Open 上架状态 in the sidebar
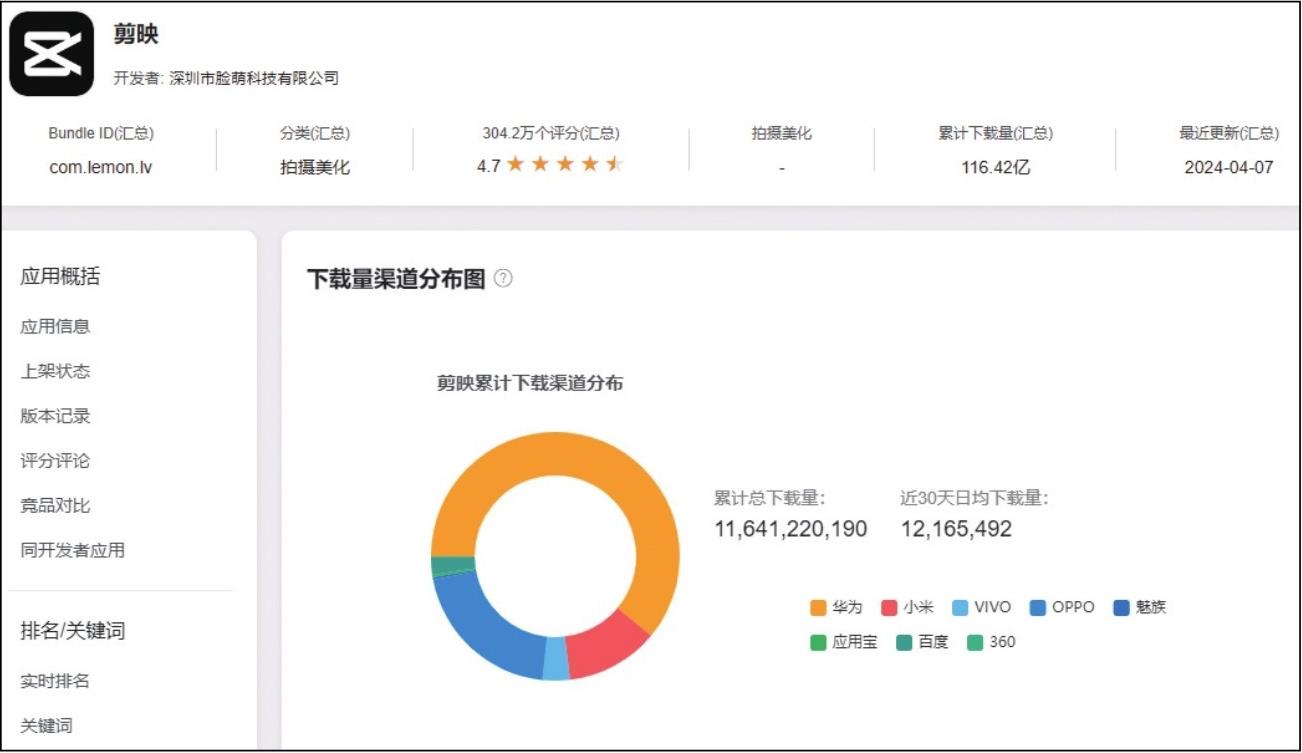The width and height of the screenshot is (1302, 753). point(55,371)
